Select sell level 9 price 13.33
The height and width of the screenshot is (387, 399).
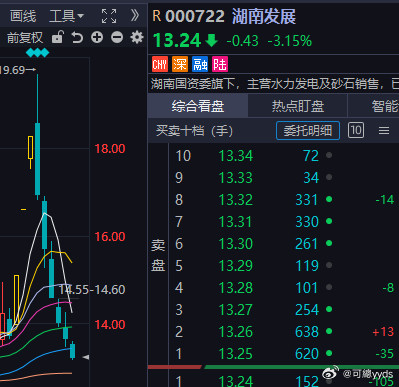click(236, 178)
